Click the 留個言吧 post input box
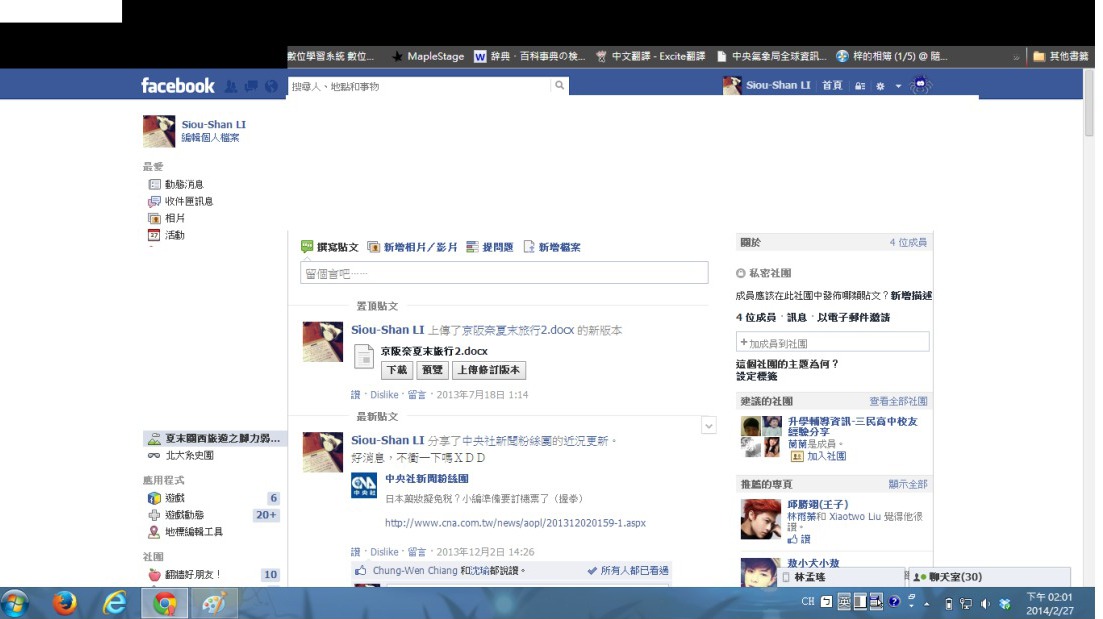This screenshot has width=1103, height=619. coord(504,273)
